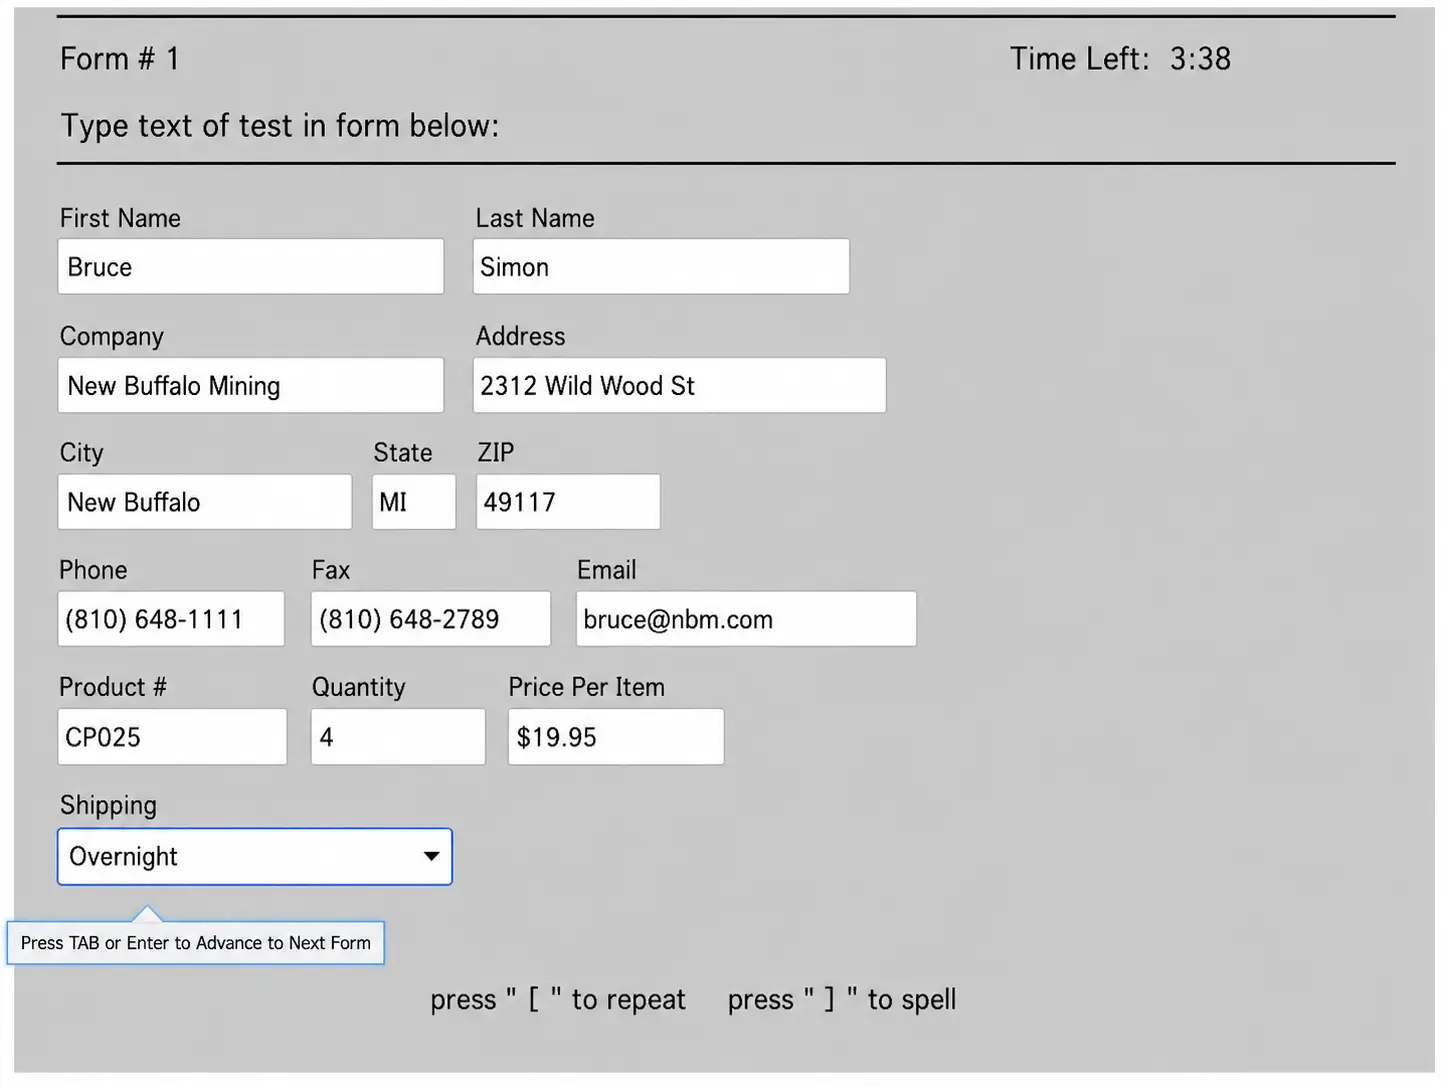Image resolution: width=1448 pixels, height=1086 pixels.
Task: Open the Shipping dropdown showing Overnight
Action: 255,857
